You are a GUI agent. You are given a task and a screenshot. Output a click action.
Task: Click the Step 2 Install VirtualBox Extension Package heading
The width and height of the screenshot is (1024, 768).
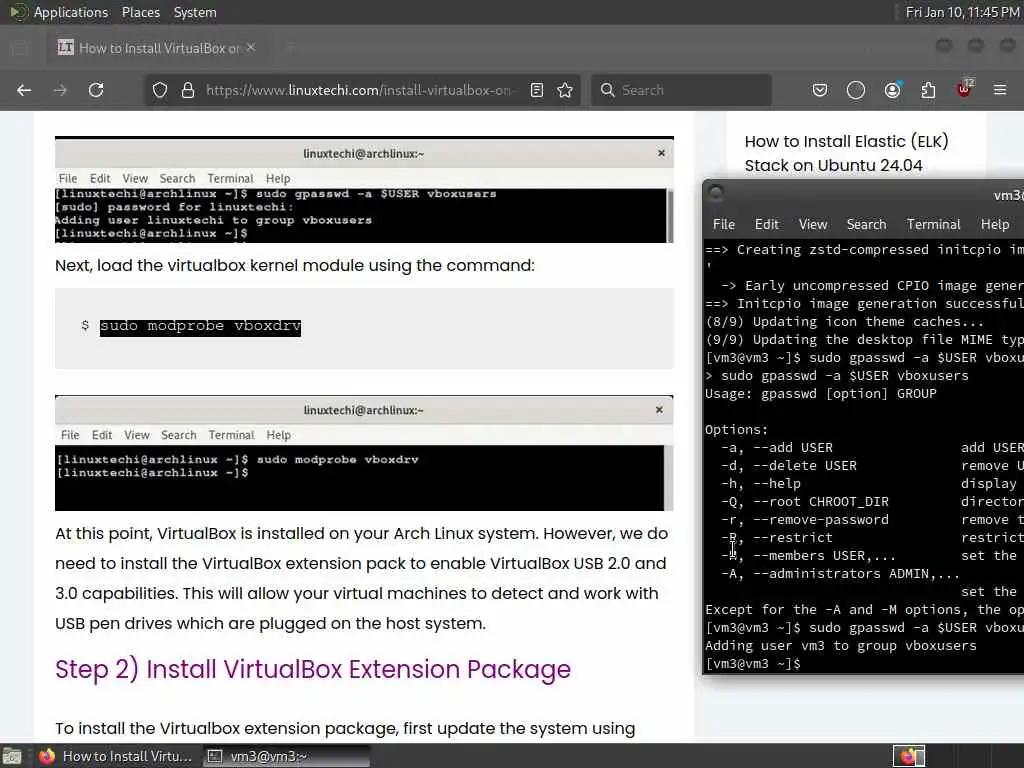[313, 669]
